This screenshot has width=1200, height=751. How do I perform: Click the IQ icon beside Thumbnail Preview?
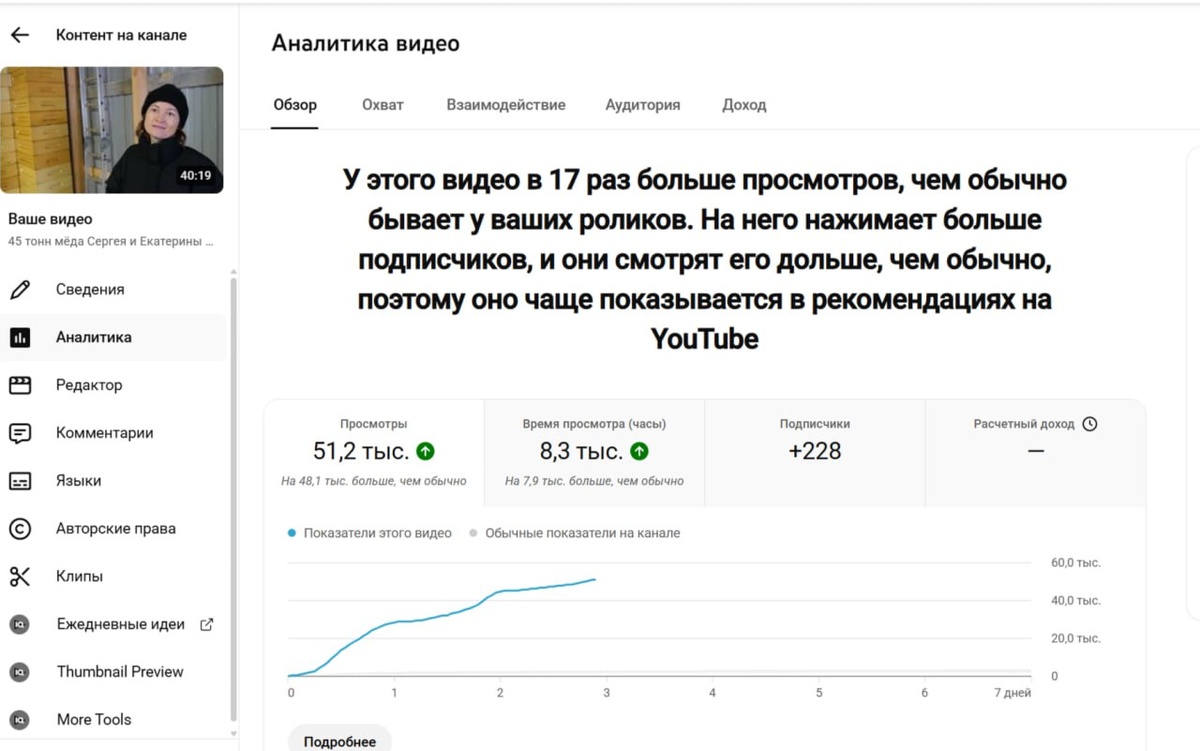pyautogui.click(x=19, y=672)
